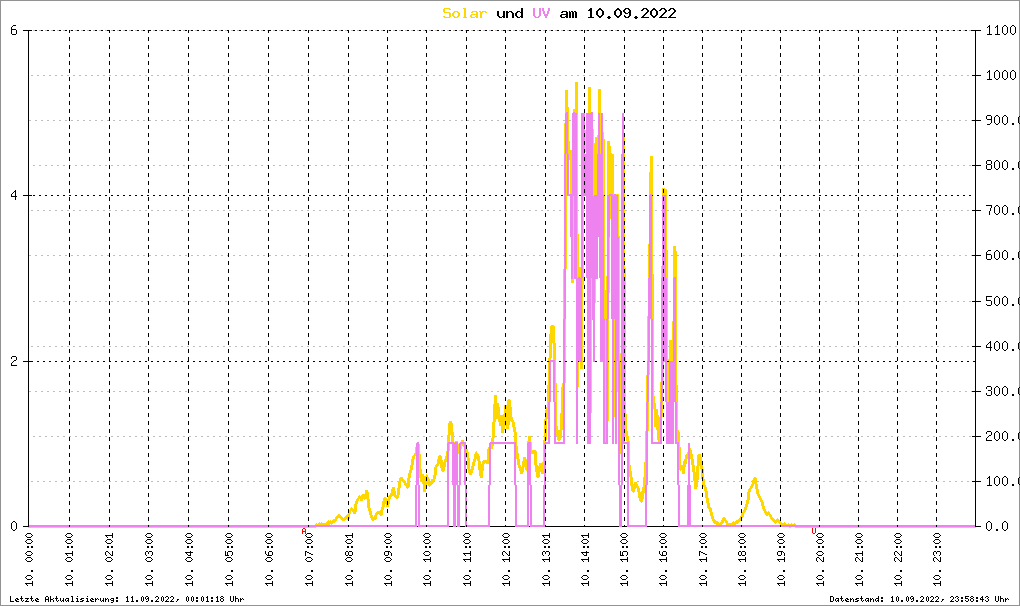Click the time label "10. 16:00"

[664, 560]
